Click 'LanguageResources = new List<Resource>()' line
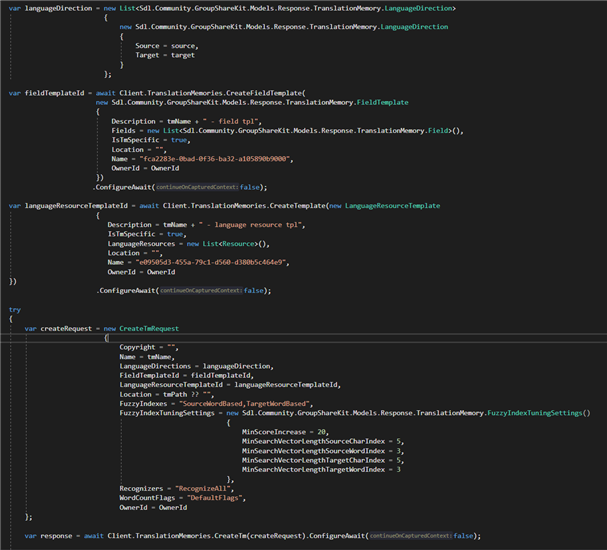 [x=189, y=243]
